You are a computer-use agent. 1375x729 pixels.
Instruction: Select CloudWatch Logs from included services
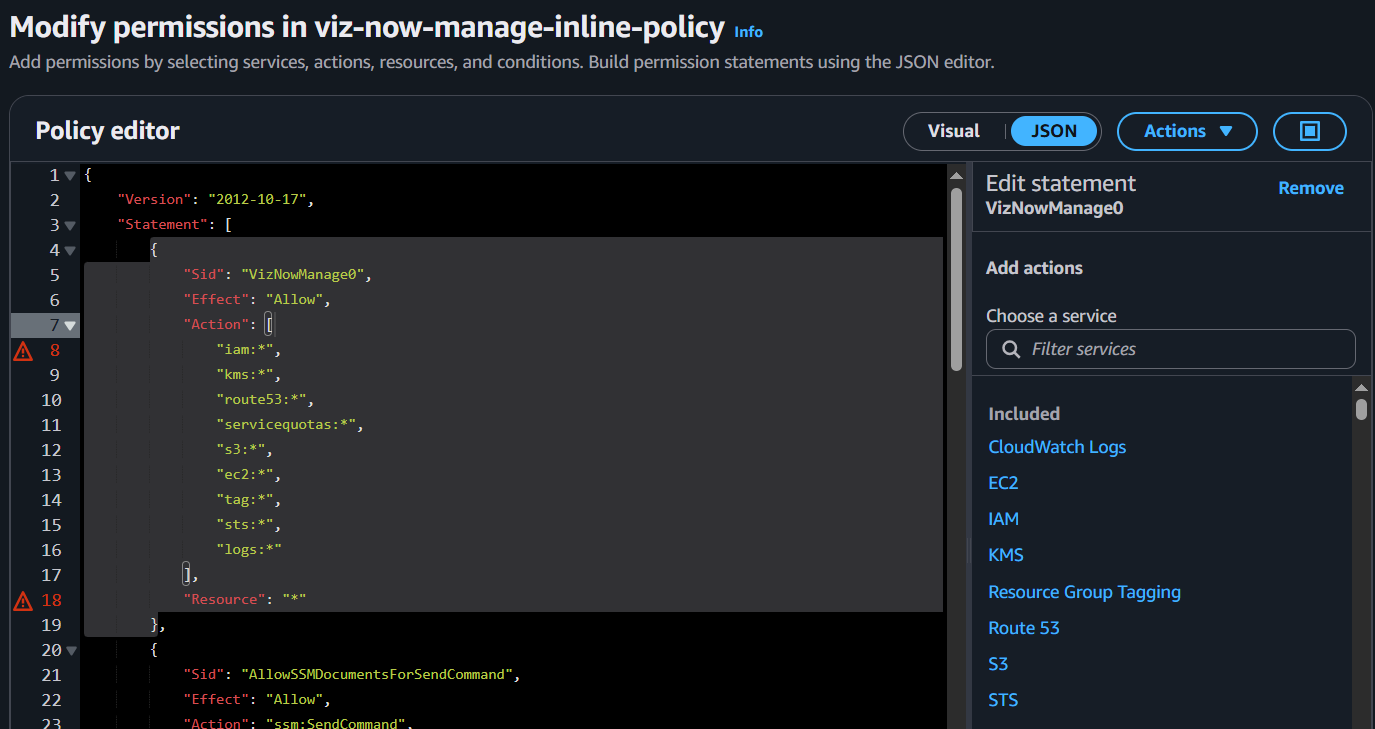point(1056,447)
